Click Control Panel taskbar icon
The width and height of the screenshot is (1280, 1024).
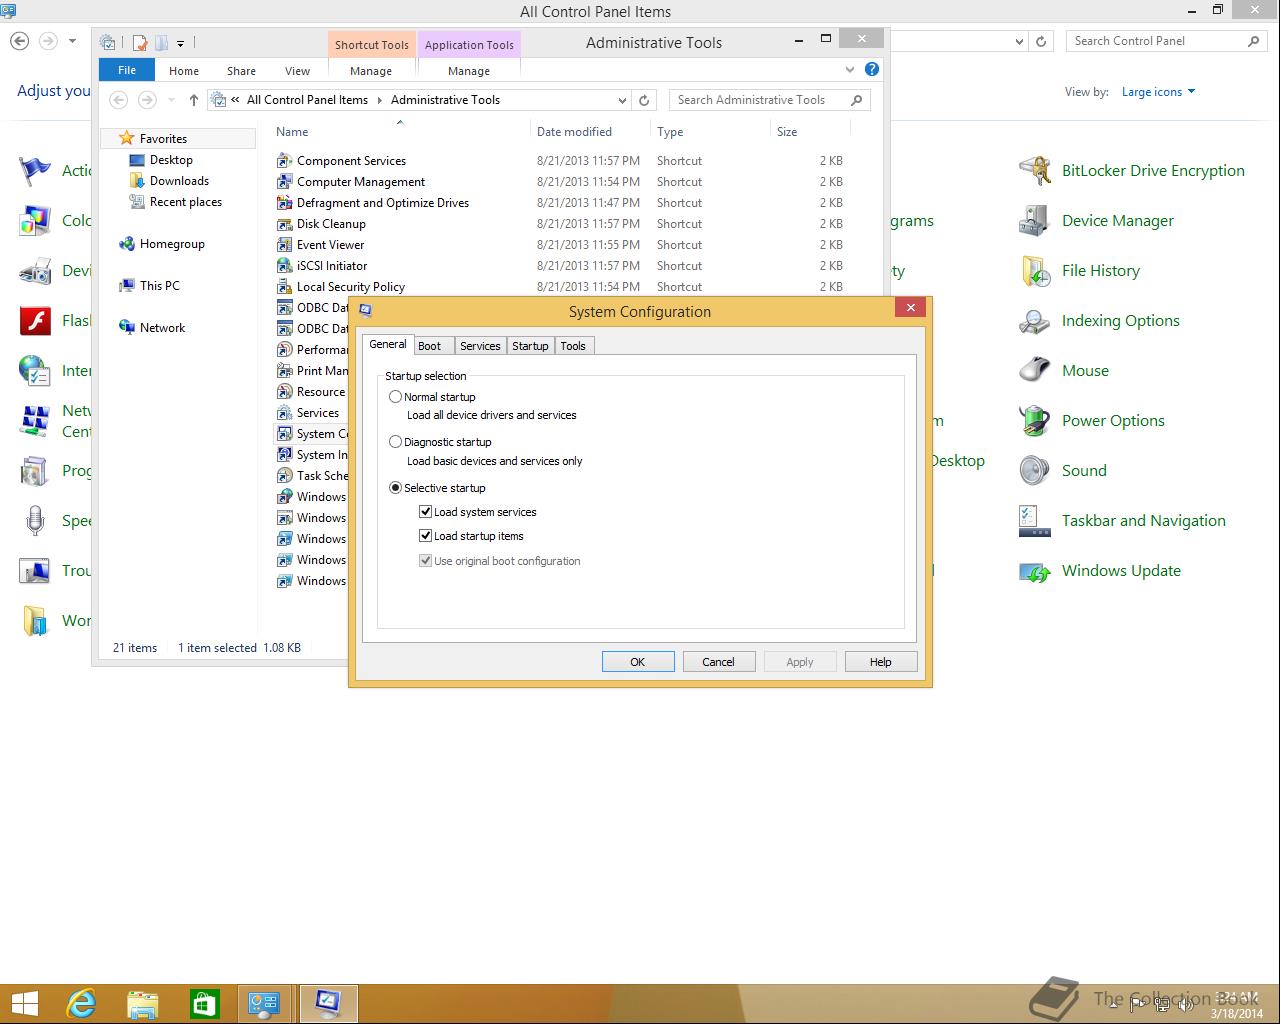(265, 1003)
